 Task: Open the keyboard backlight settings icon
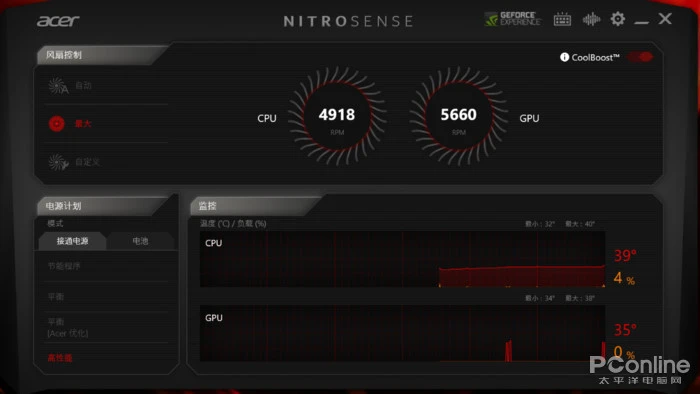[562, 19]
